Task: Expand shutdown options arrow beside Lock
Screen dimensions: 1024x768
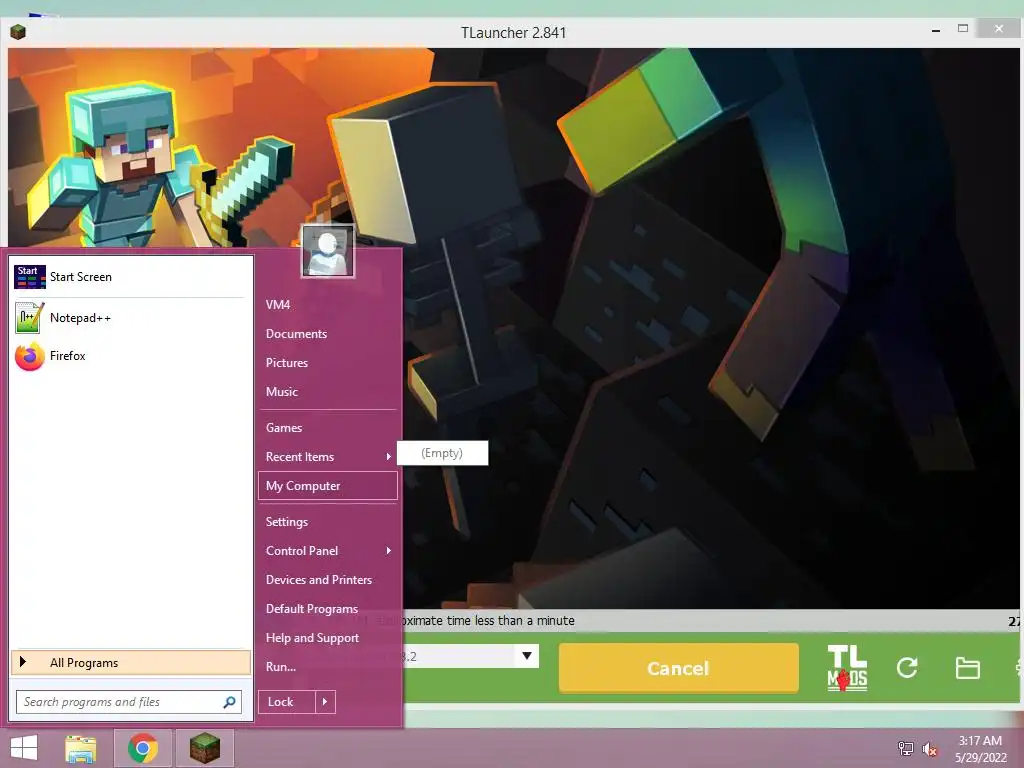Action: pyautogui.click(x=325, y=702)
